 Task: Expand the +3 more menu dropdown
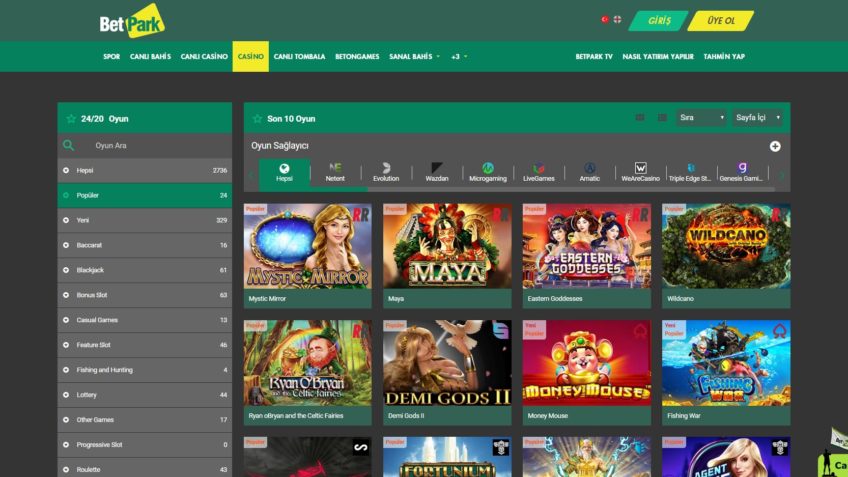pos(459,56)
